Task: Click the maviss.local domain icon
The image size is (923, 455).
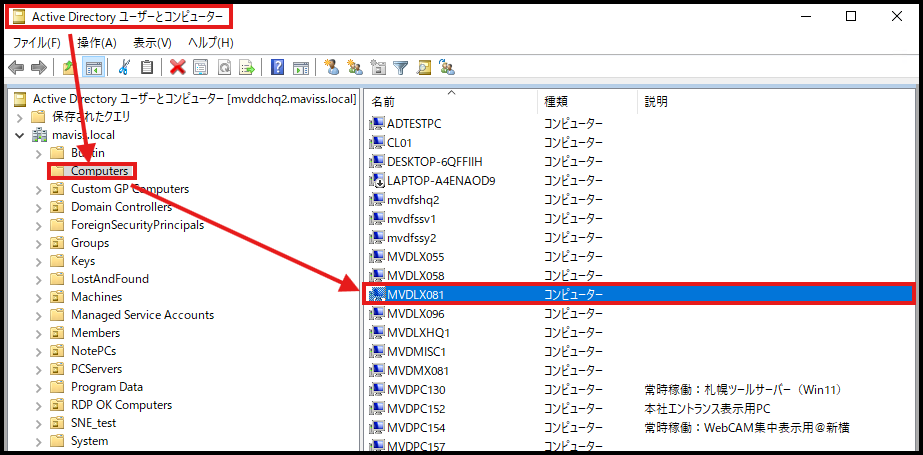Action: [x=39, y=135]
